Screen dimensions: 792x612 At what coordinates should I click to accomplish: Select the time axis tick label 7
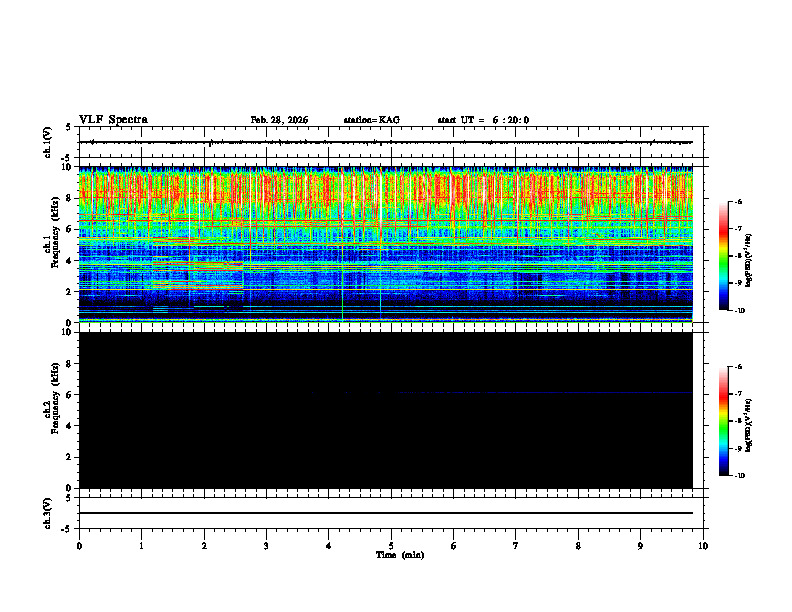pyautogui.click(x=516, y=546)
